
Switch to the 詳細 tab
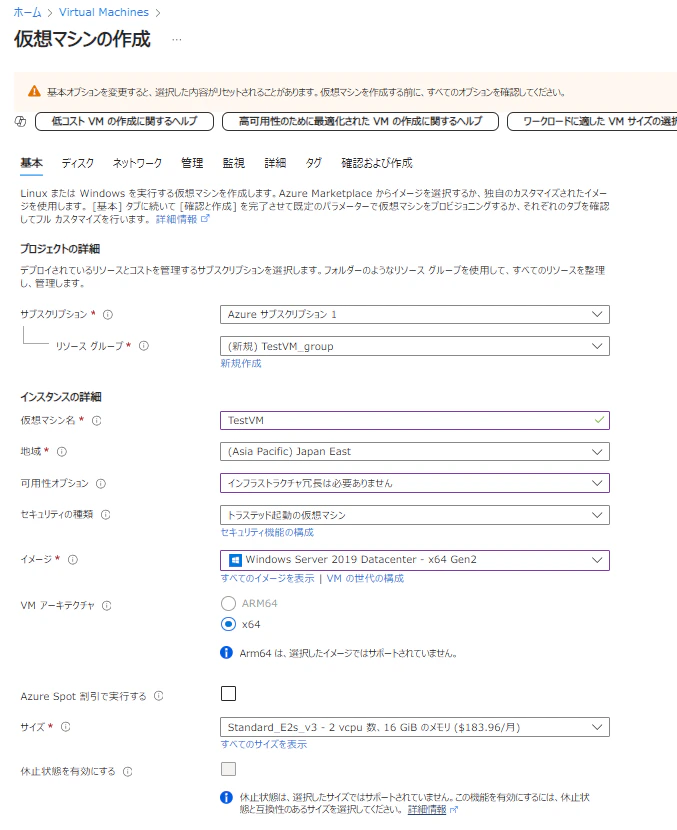click(275, 163)
